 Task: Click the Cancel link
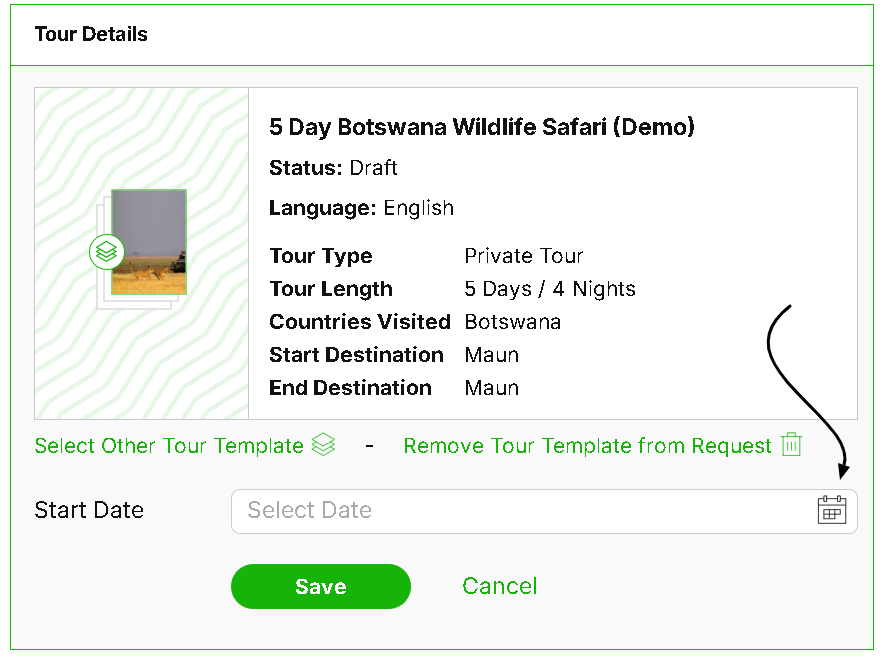pos(499,586)
